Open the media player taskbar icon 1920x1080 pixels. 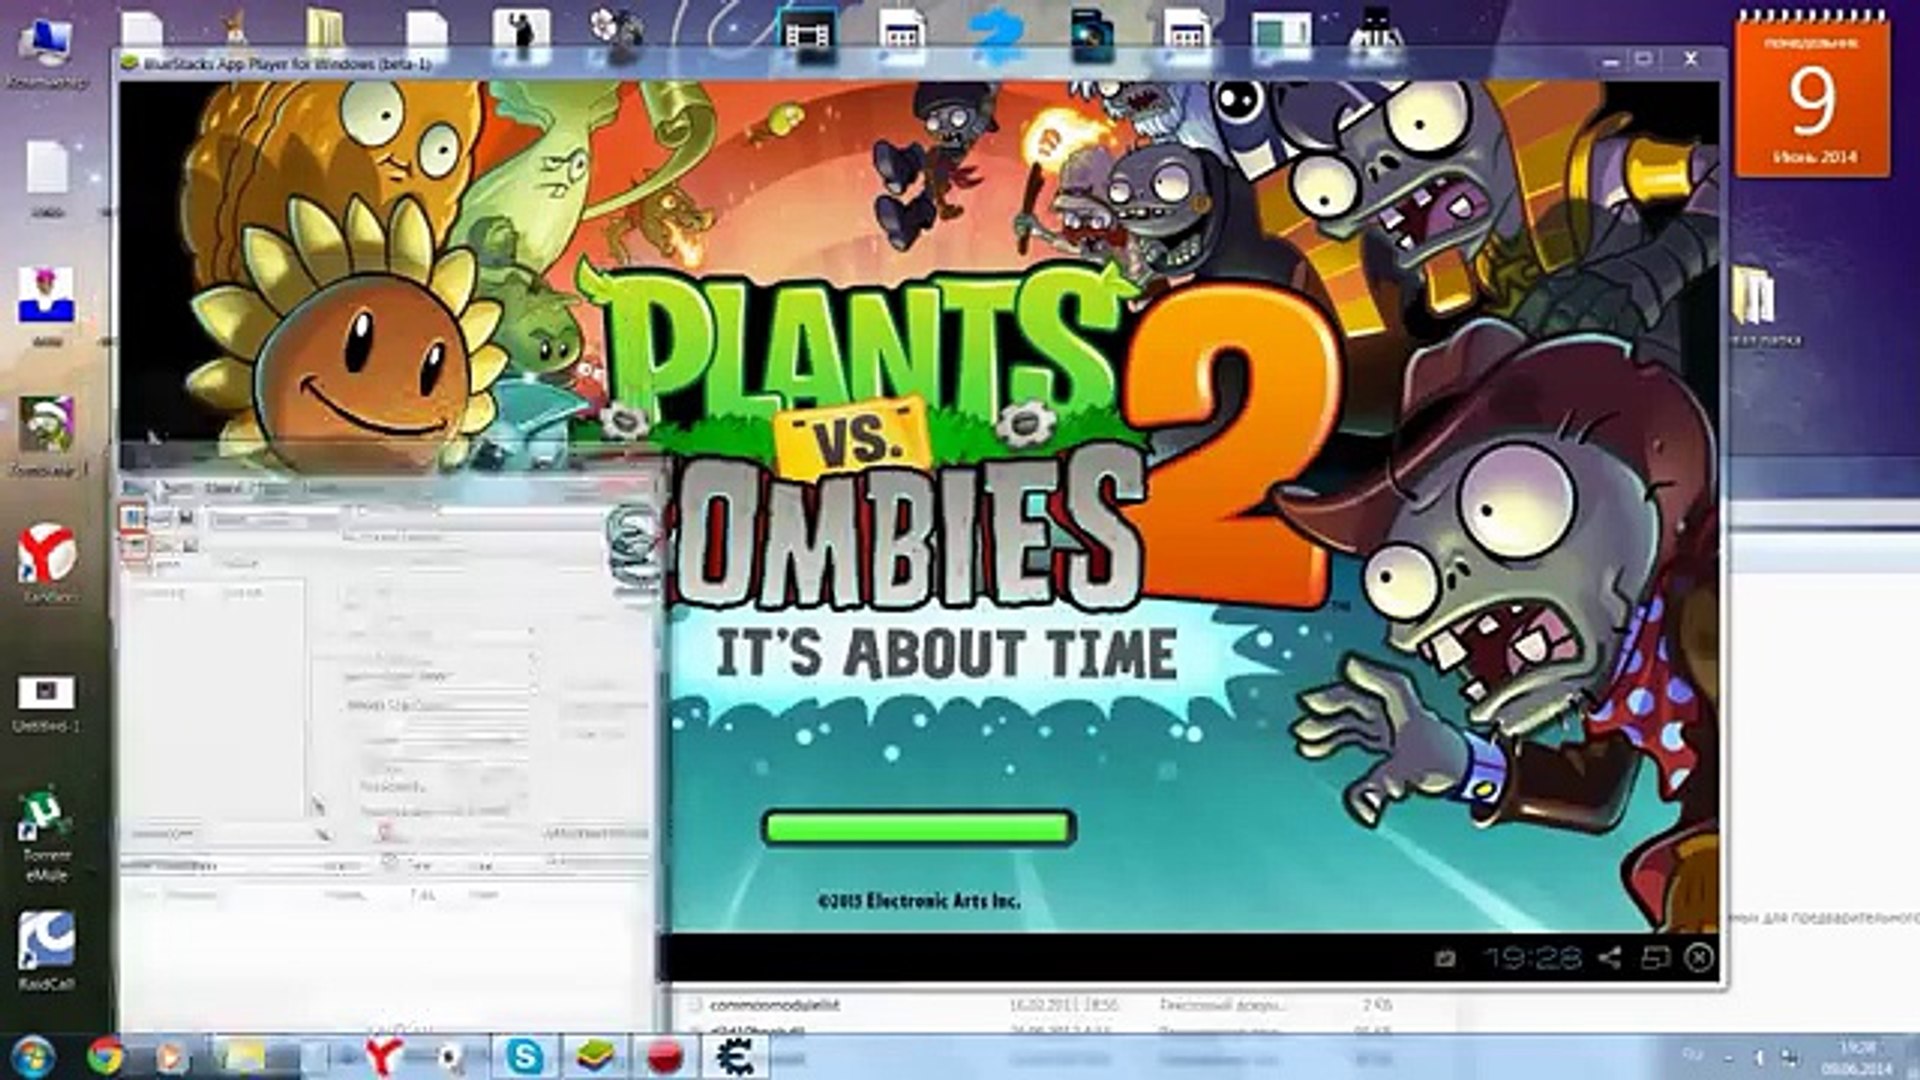[170, 1057]
